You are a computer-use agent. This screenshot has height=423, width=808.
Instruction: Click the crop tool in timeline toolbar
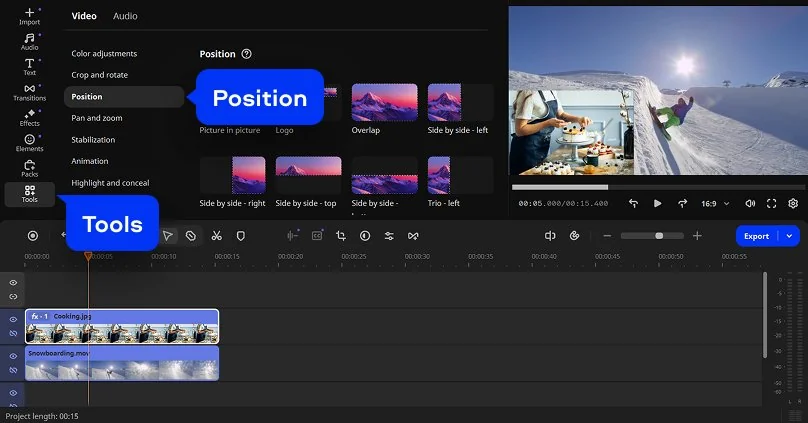pos(341,236)
